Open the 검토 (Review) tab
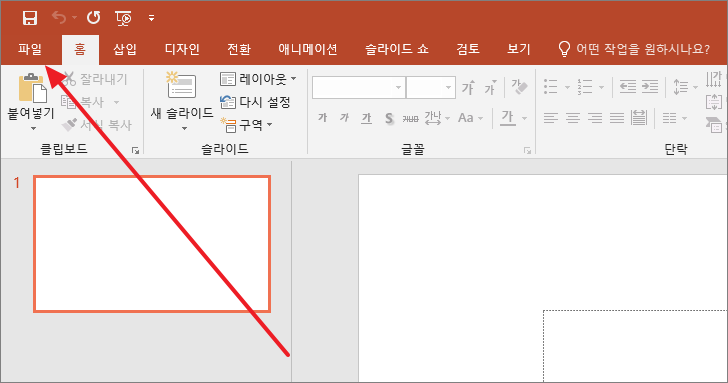Image resolution: width=728 pixels, height=383 pixels. pos(468,49)
